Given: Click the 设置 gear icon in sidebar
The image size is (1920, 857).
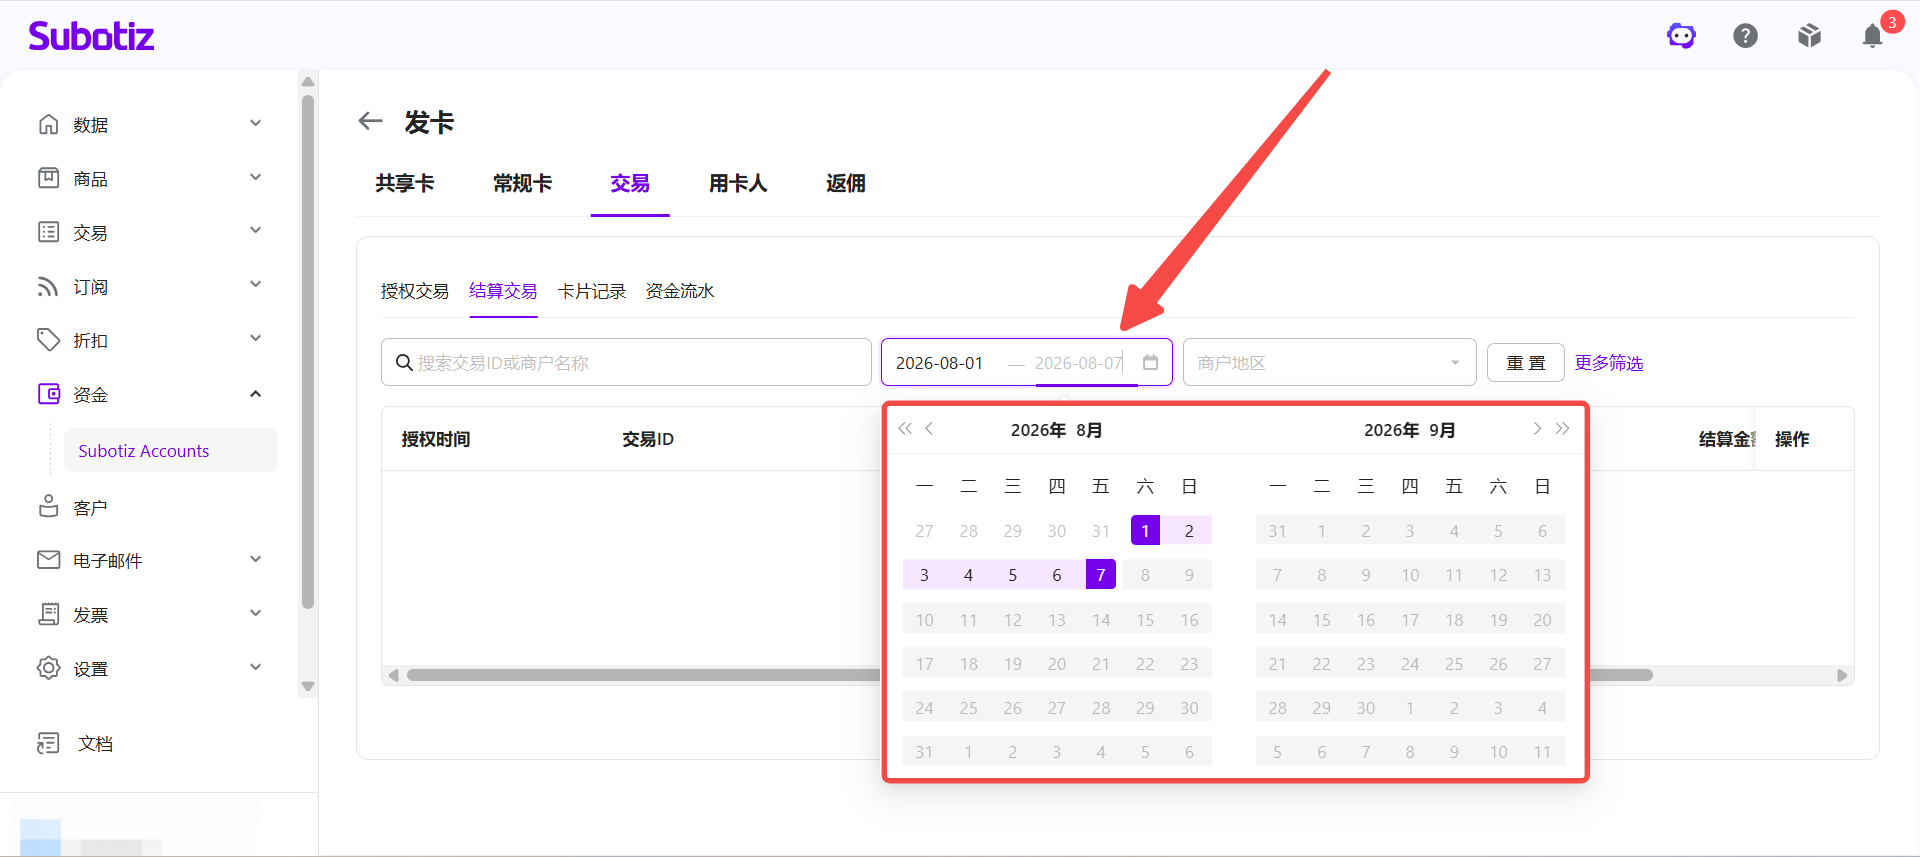Looking at the screenshot, I should (48, 668).
